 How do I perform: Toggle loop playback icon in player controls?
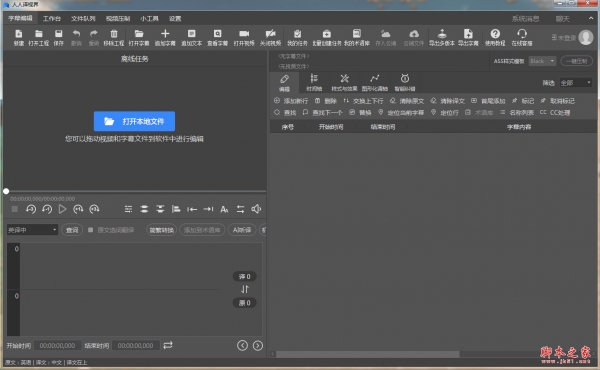[x=240, y=209]
